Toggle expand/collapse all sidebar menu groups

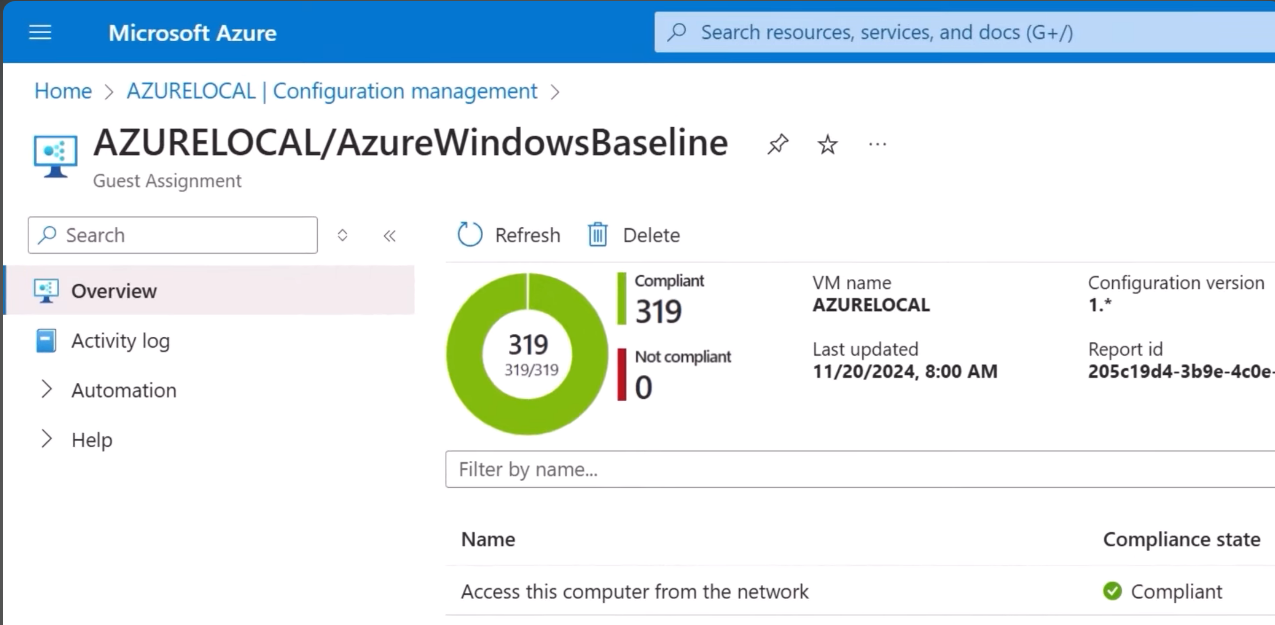click(342, 236)
